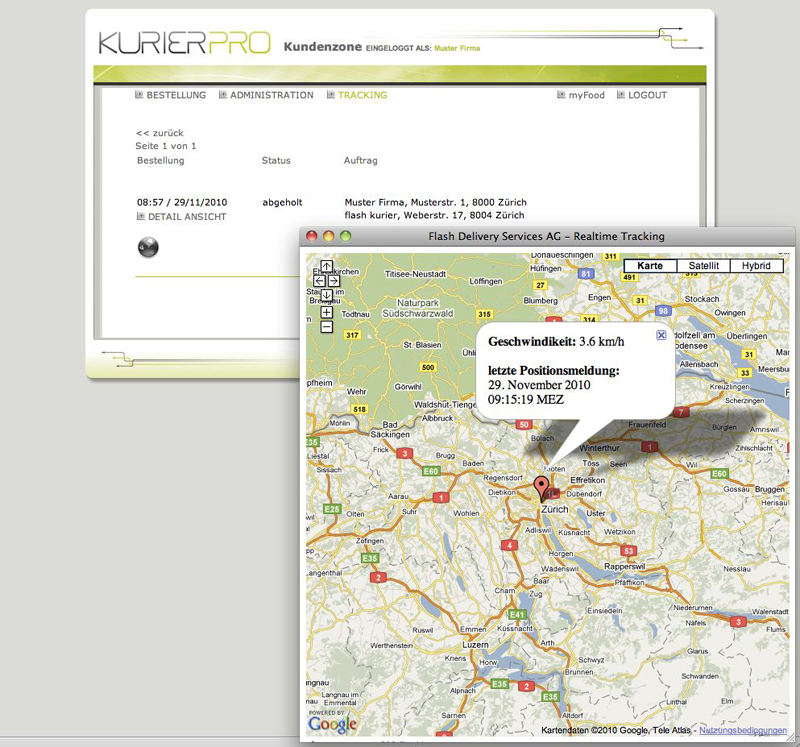Image resolution: width=800 pixels, height=747 pixels.
Task: Open the Nutzungsbedingungen link on the map
Action: [x=743, y=731]
